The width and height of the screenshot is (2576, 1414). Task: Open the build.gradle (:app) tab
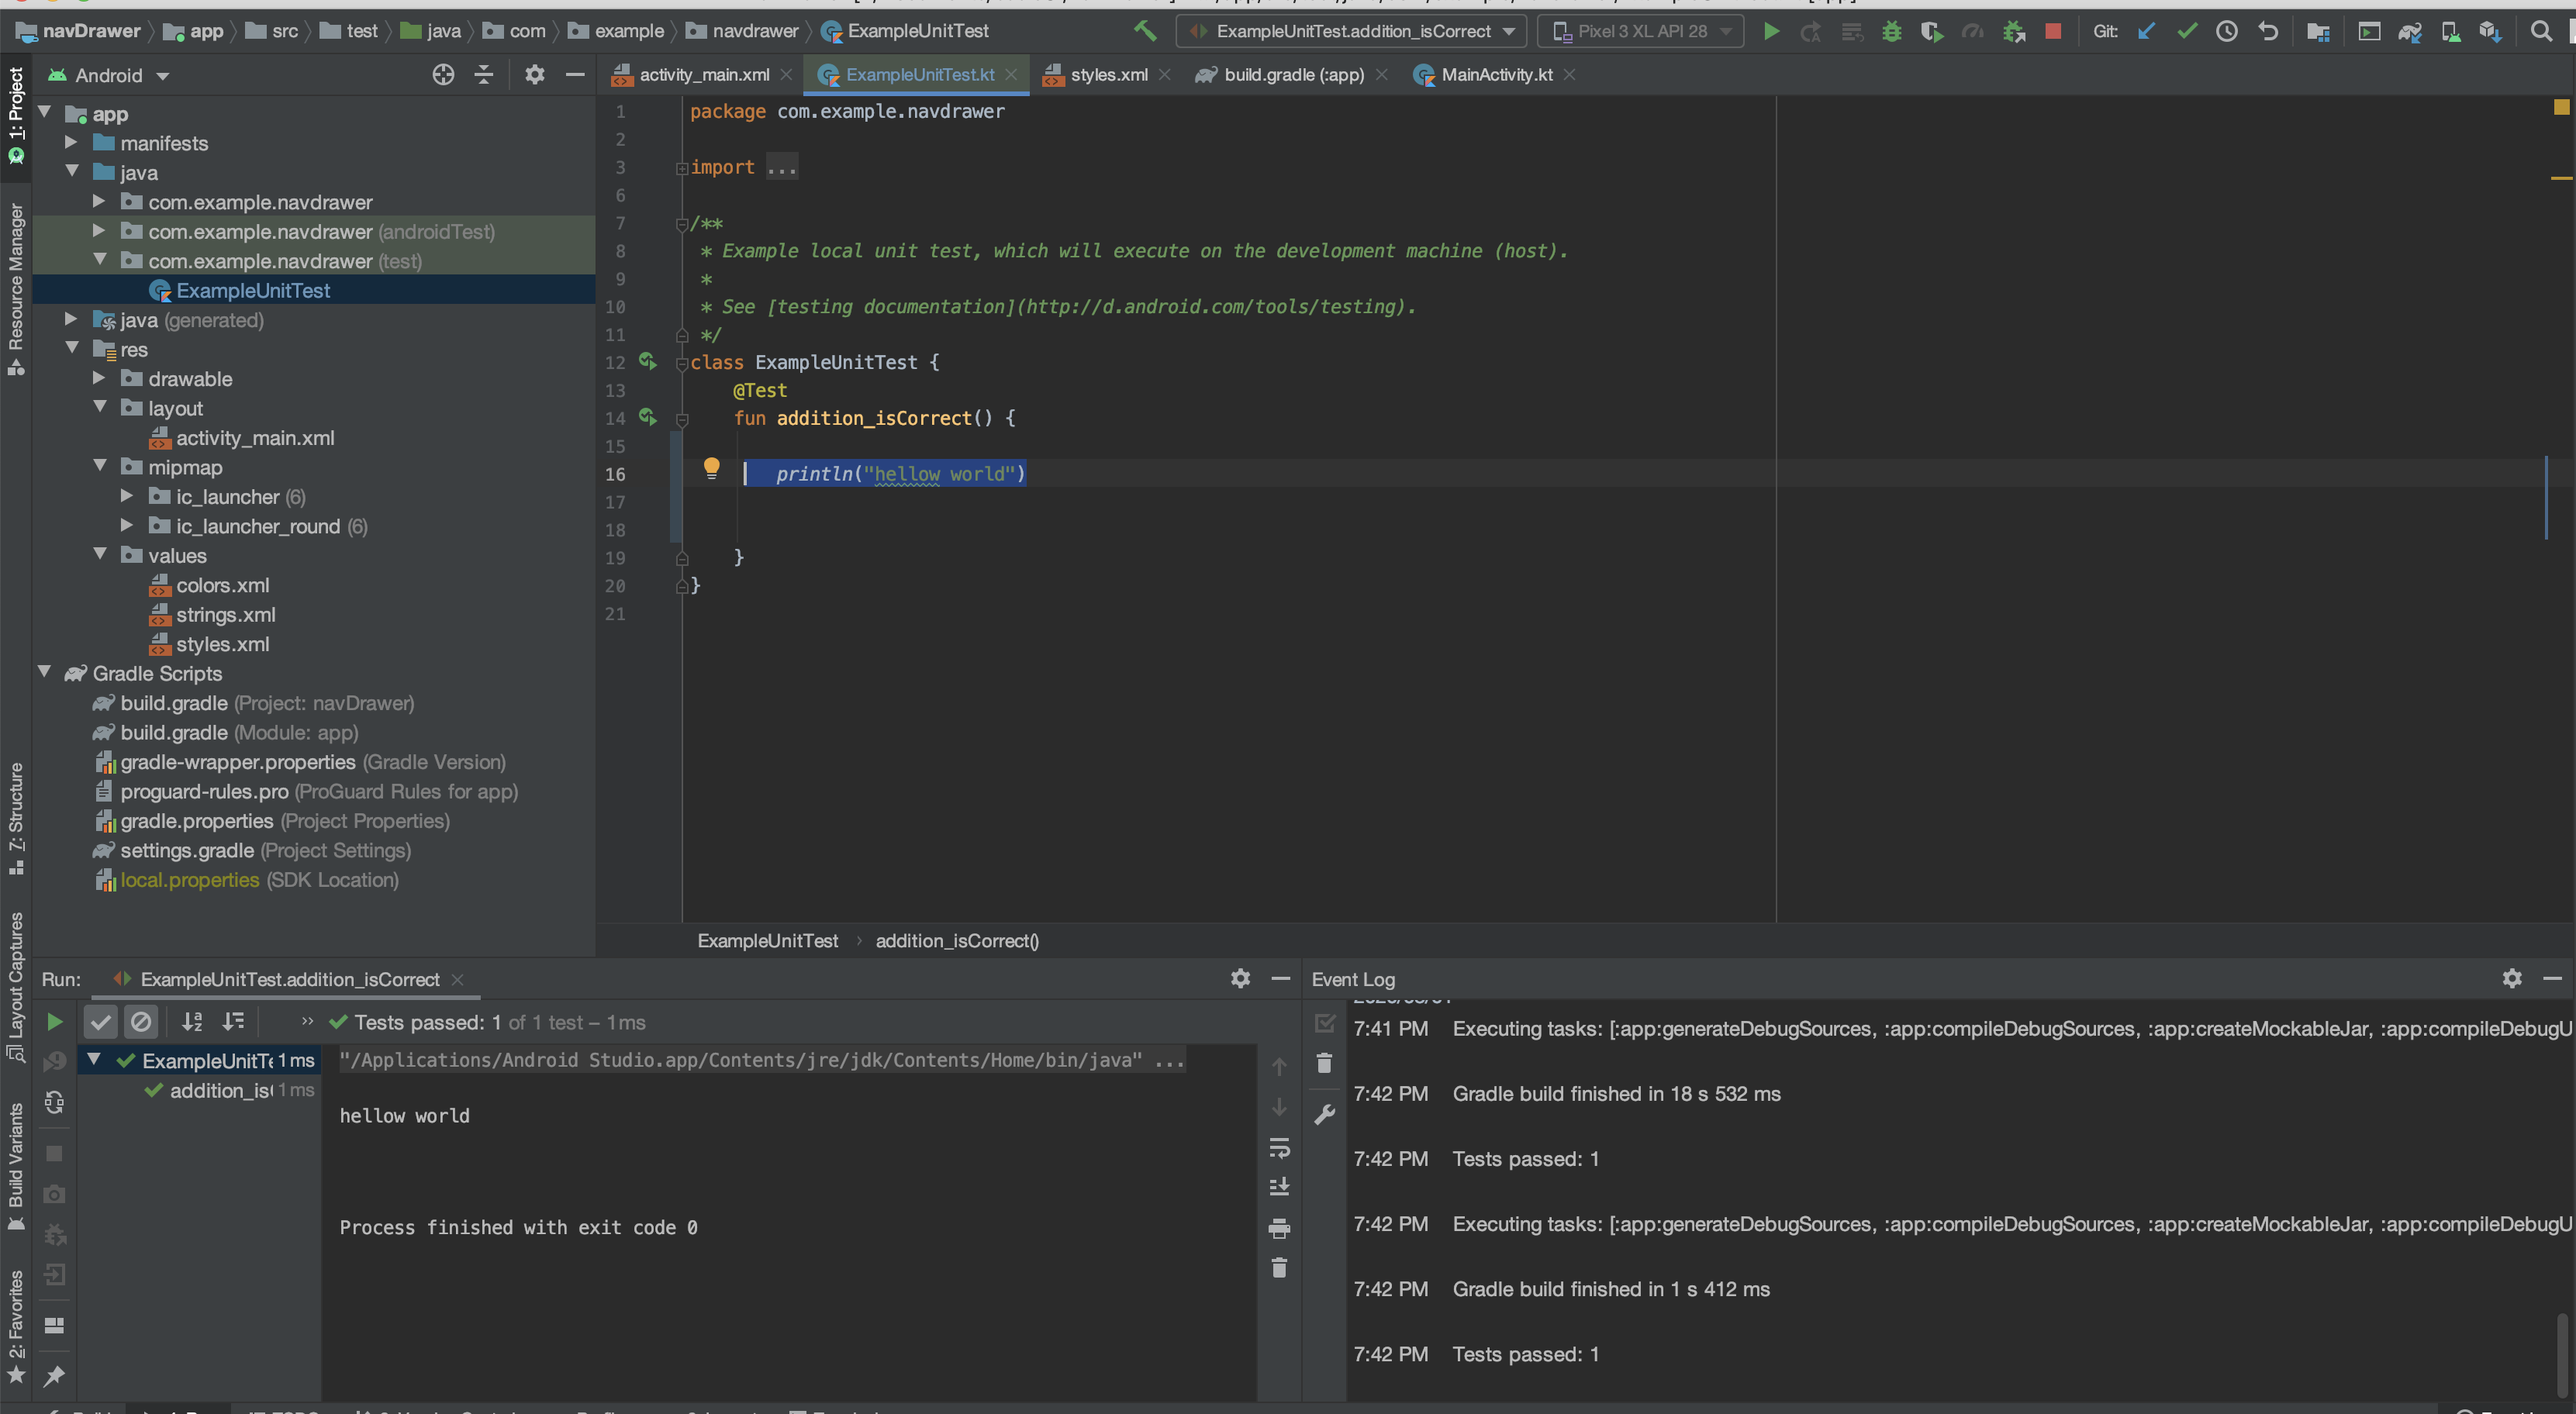tap(1293, 74)
